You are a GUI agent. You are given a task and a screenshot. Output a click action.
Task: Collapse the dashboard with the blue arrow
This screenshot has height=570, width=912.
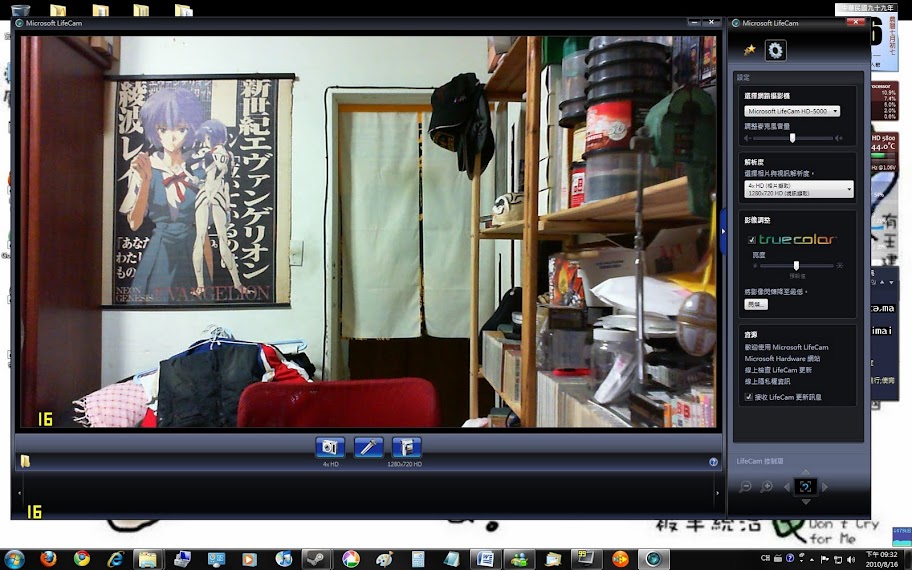[723, 231]
